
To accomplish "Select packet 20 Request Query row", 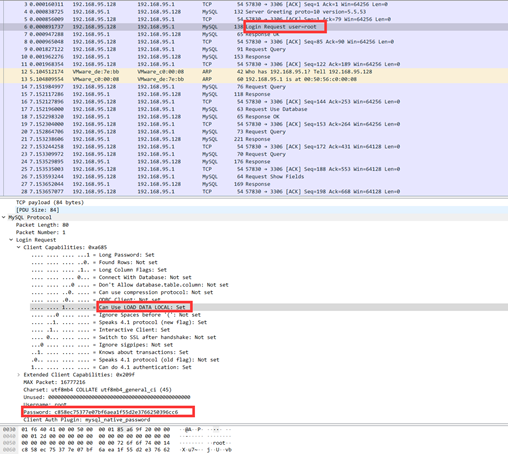I will coord(255,132).
